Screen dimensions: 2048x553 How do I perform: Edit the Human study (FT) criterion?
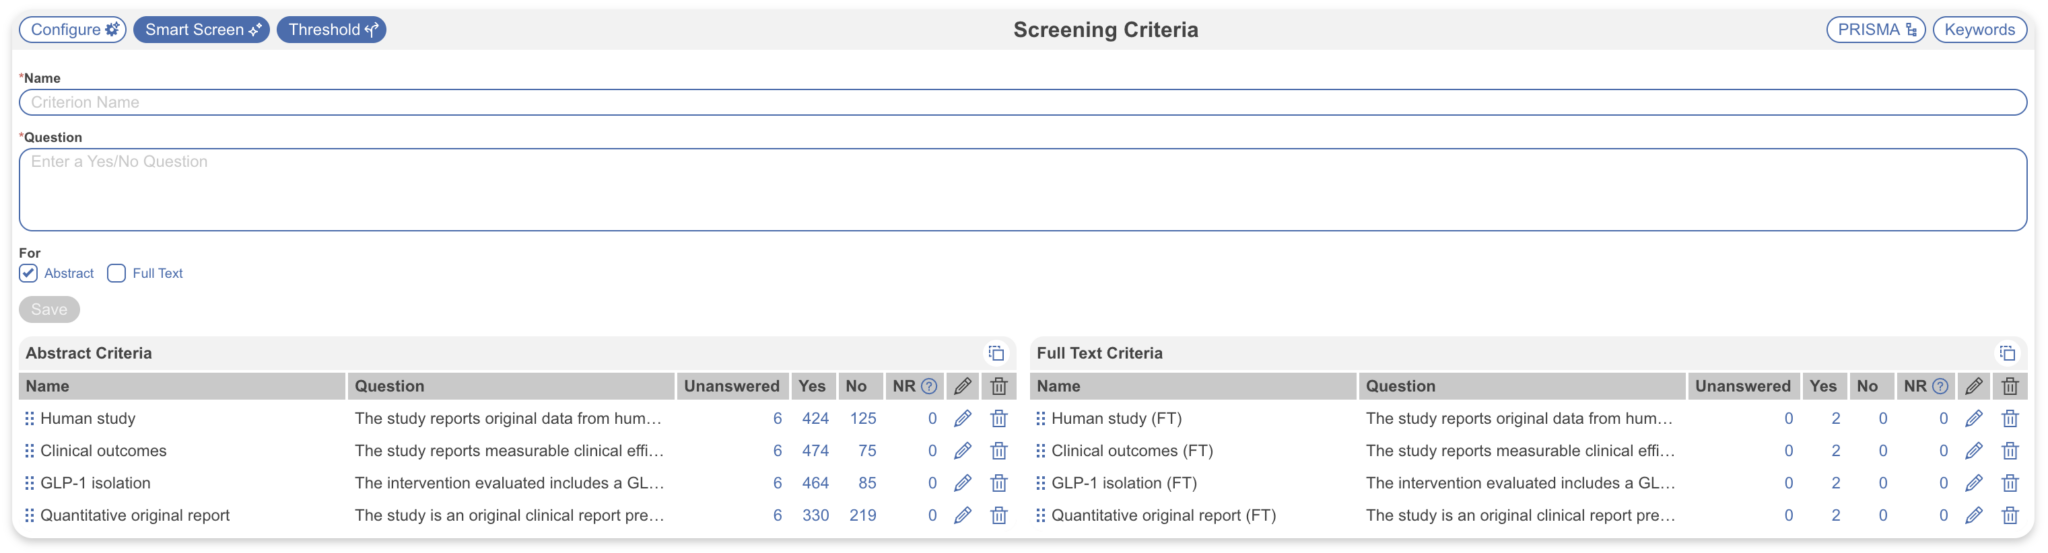[1973, 419]
